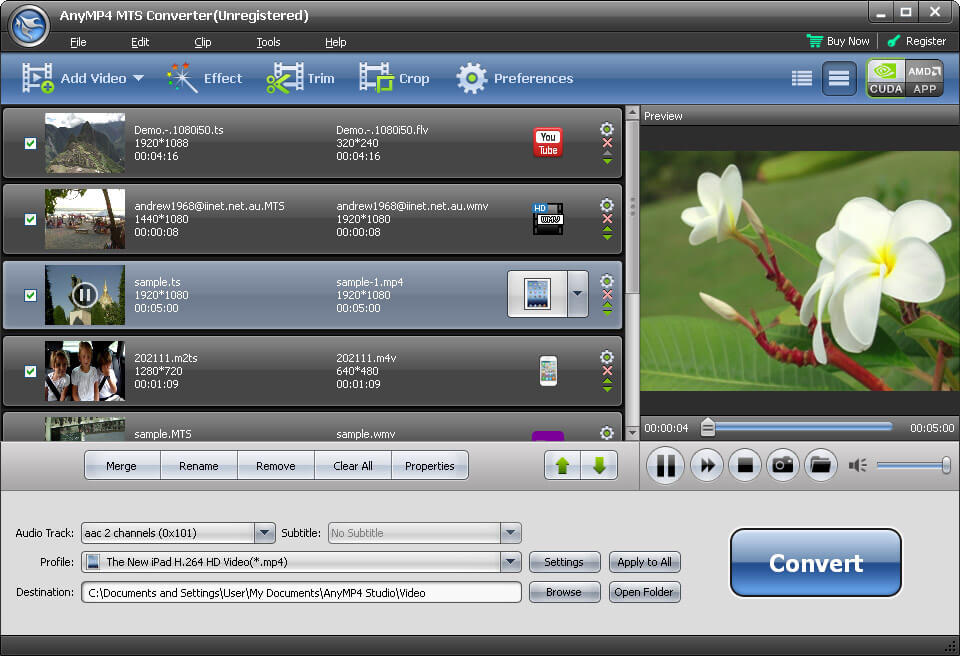
Task: Open settings gear for sample.MTS row
Action: click(x=607, y=432)
